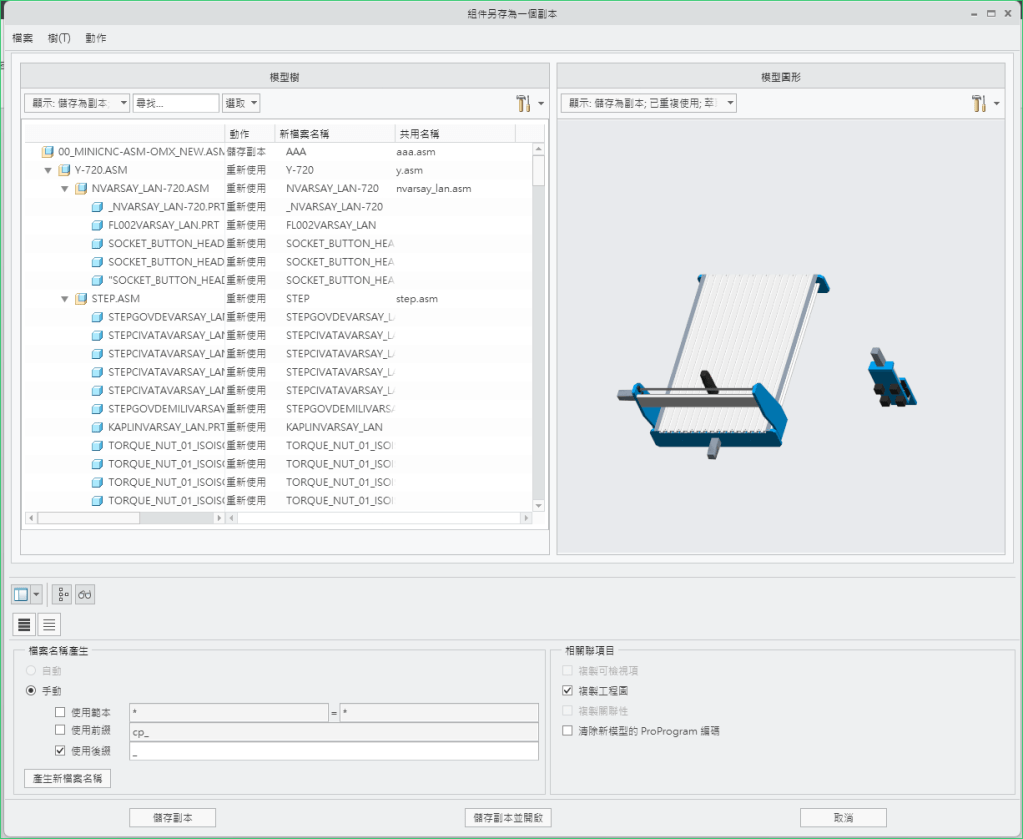Select the sparse rows display icon
Viewport: 1023px width, 839px height.
pos(48,625)
